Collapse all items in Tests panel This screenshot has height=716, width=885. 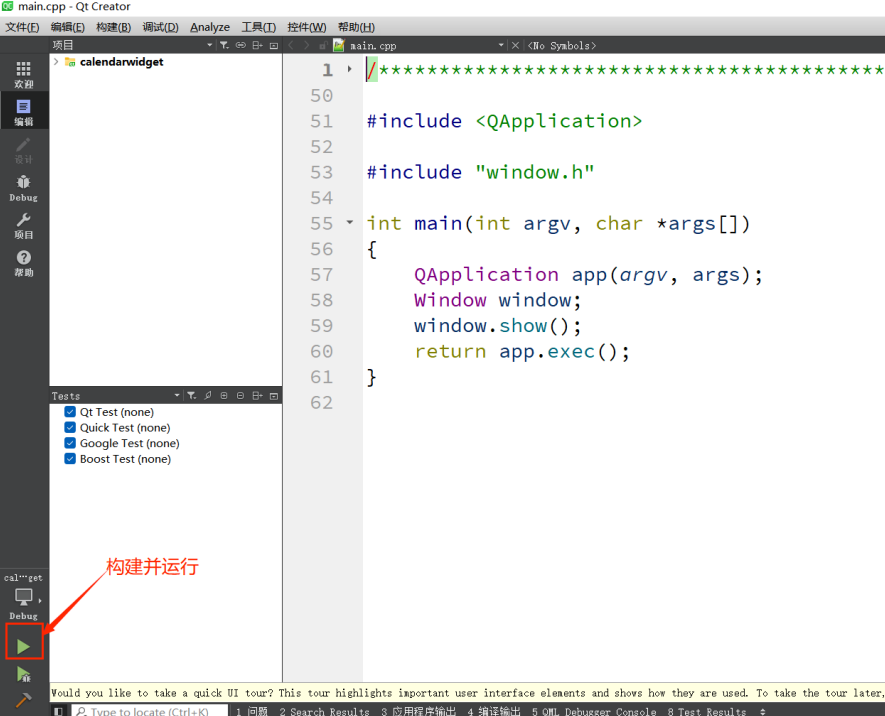click(x=240, y=396)
